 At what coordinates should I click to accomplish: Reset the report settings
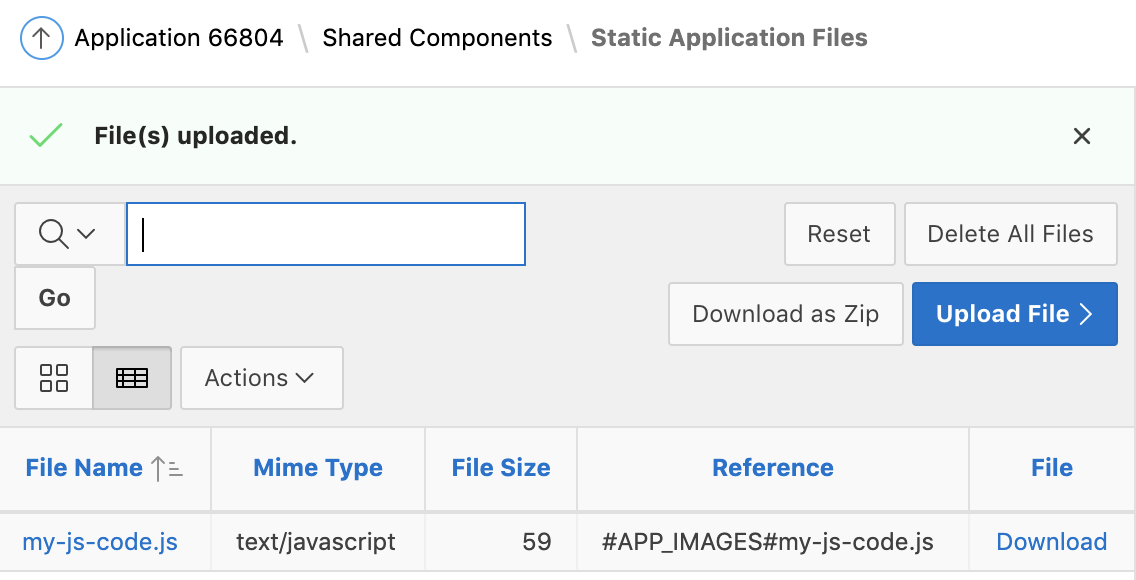coord(838,234)
